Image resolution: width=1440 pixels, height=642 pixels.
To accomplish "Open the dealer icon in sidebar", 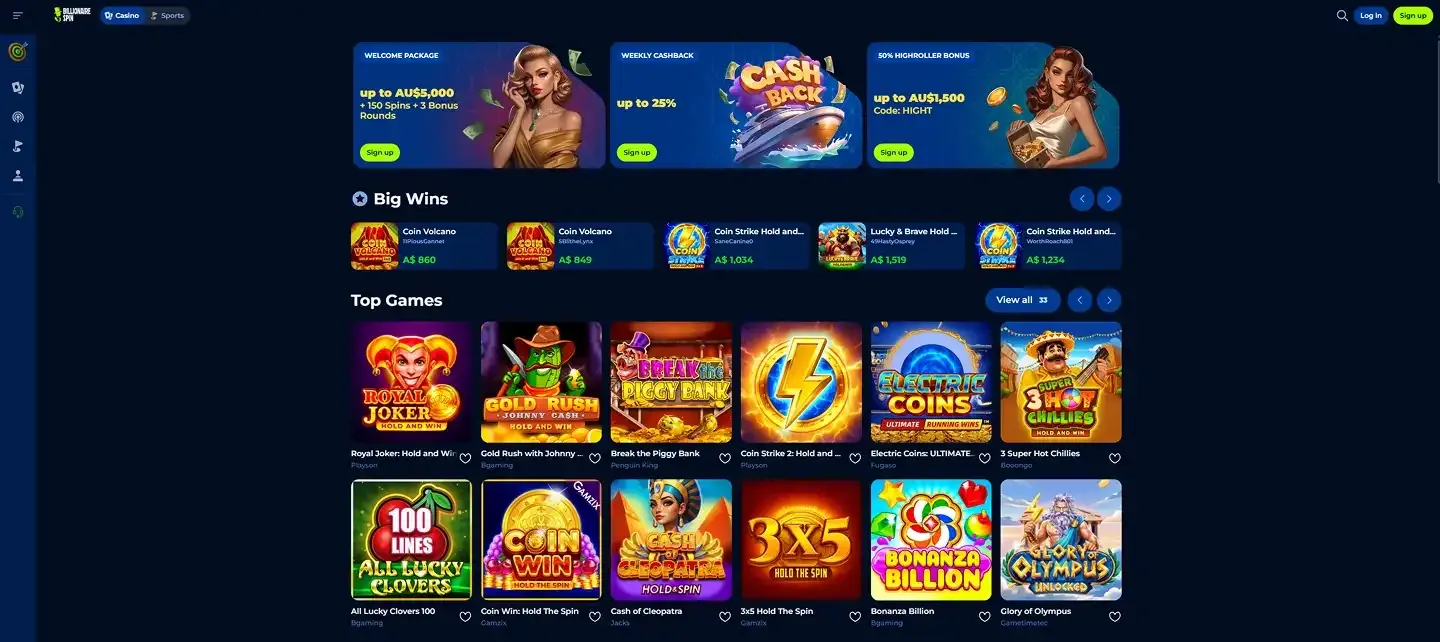I will click(18, 176).
